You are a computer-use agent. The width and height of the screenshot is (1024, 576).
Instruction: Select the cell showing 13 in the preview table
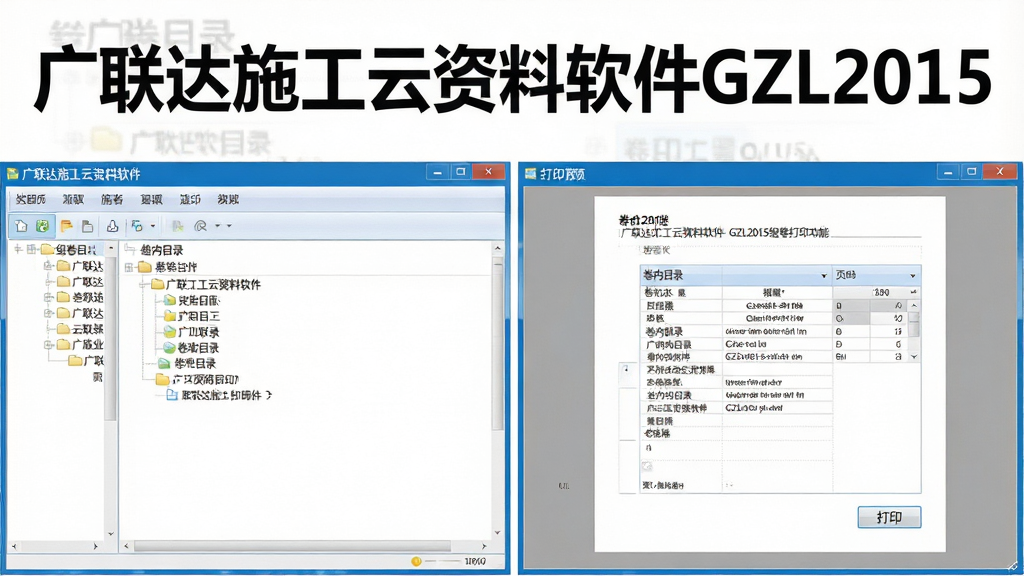click(898, 332)
